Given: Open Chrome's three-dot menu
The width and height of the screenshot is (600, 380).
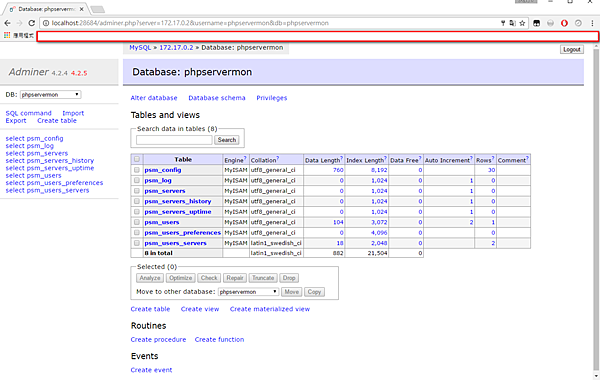Looking at the screenshot, I should point(592,23).
